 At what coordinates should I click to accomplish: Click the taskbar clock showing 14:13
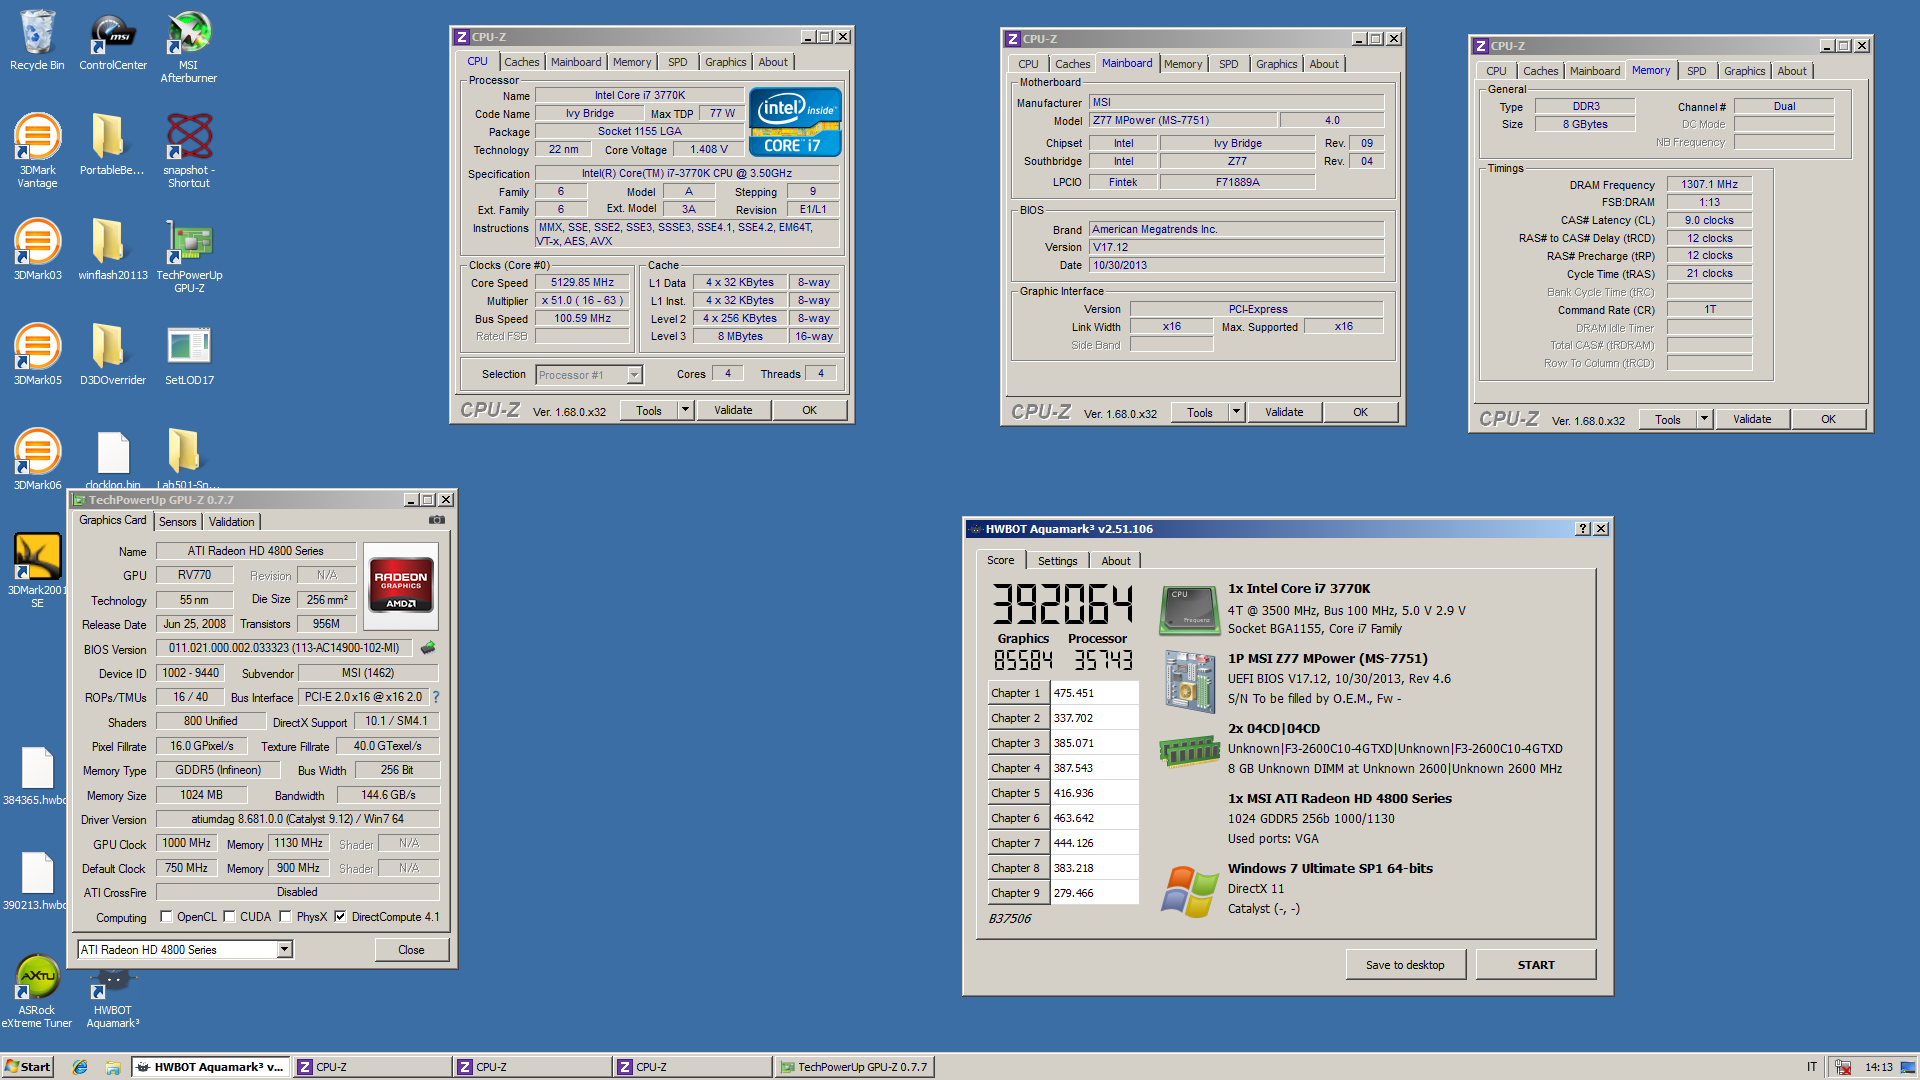coord(1878,1067)
